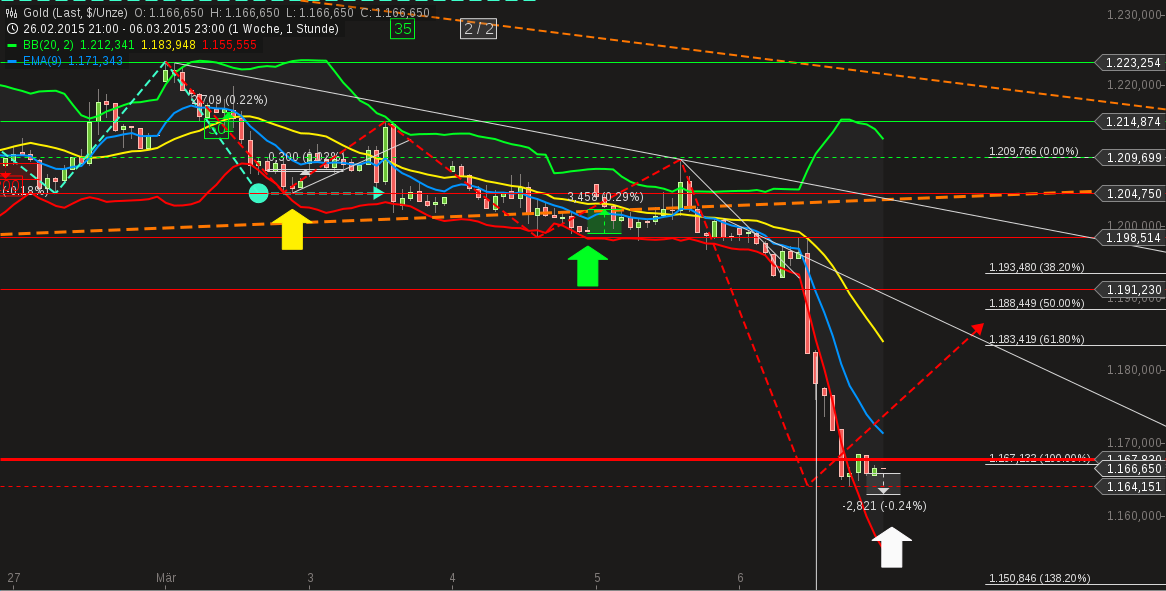Click Fibonacci label 1.209,766 (0.00%)
This screenshot has height=591, width=1166.
[x=1034, y=151]
